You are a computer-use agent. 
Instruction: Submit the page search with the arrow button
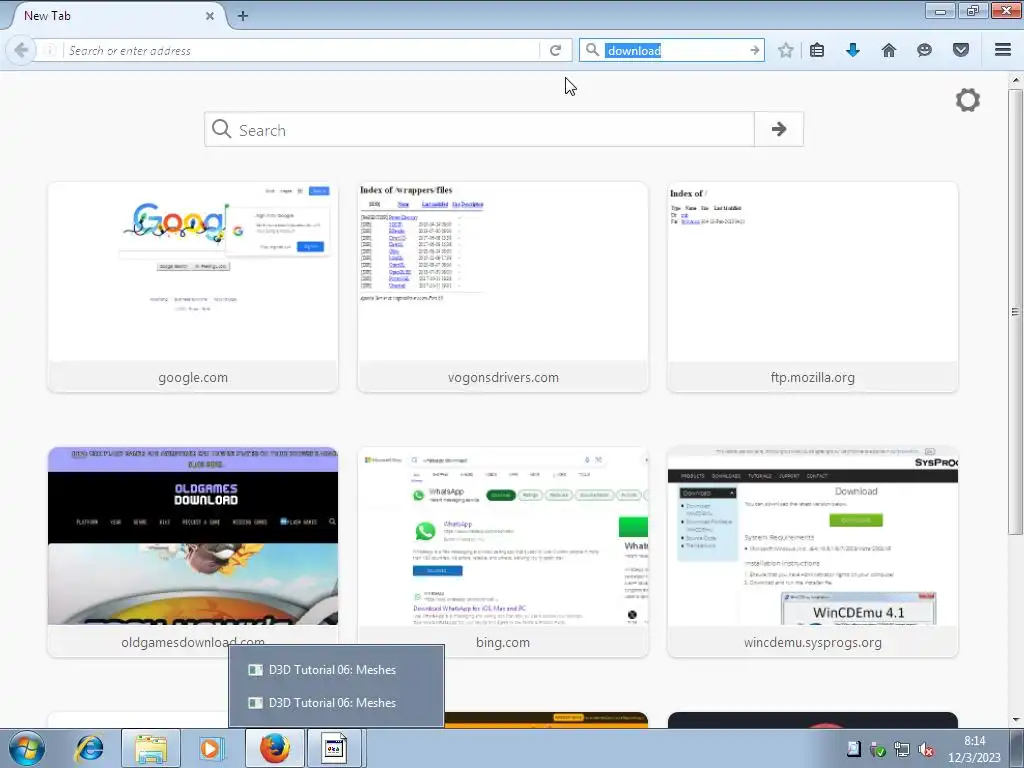(778, 129)
